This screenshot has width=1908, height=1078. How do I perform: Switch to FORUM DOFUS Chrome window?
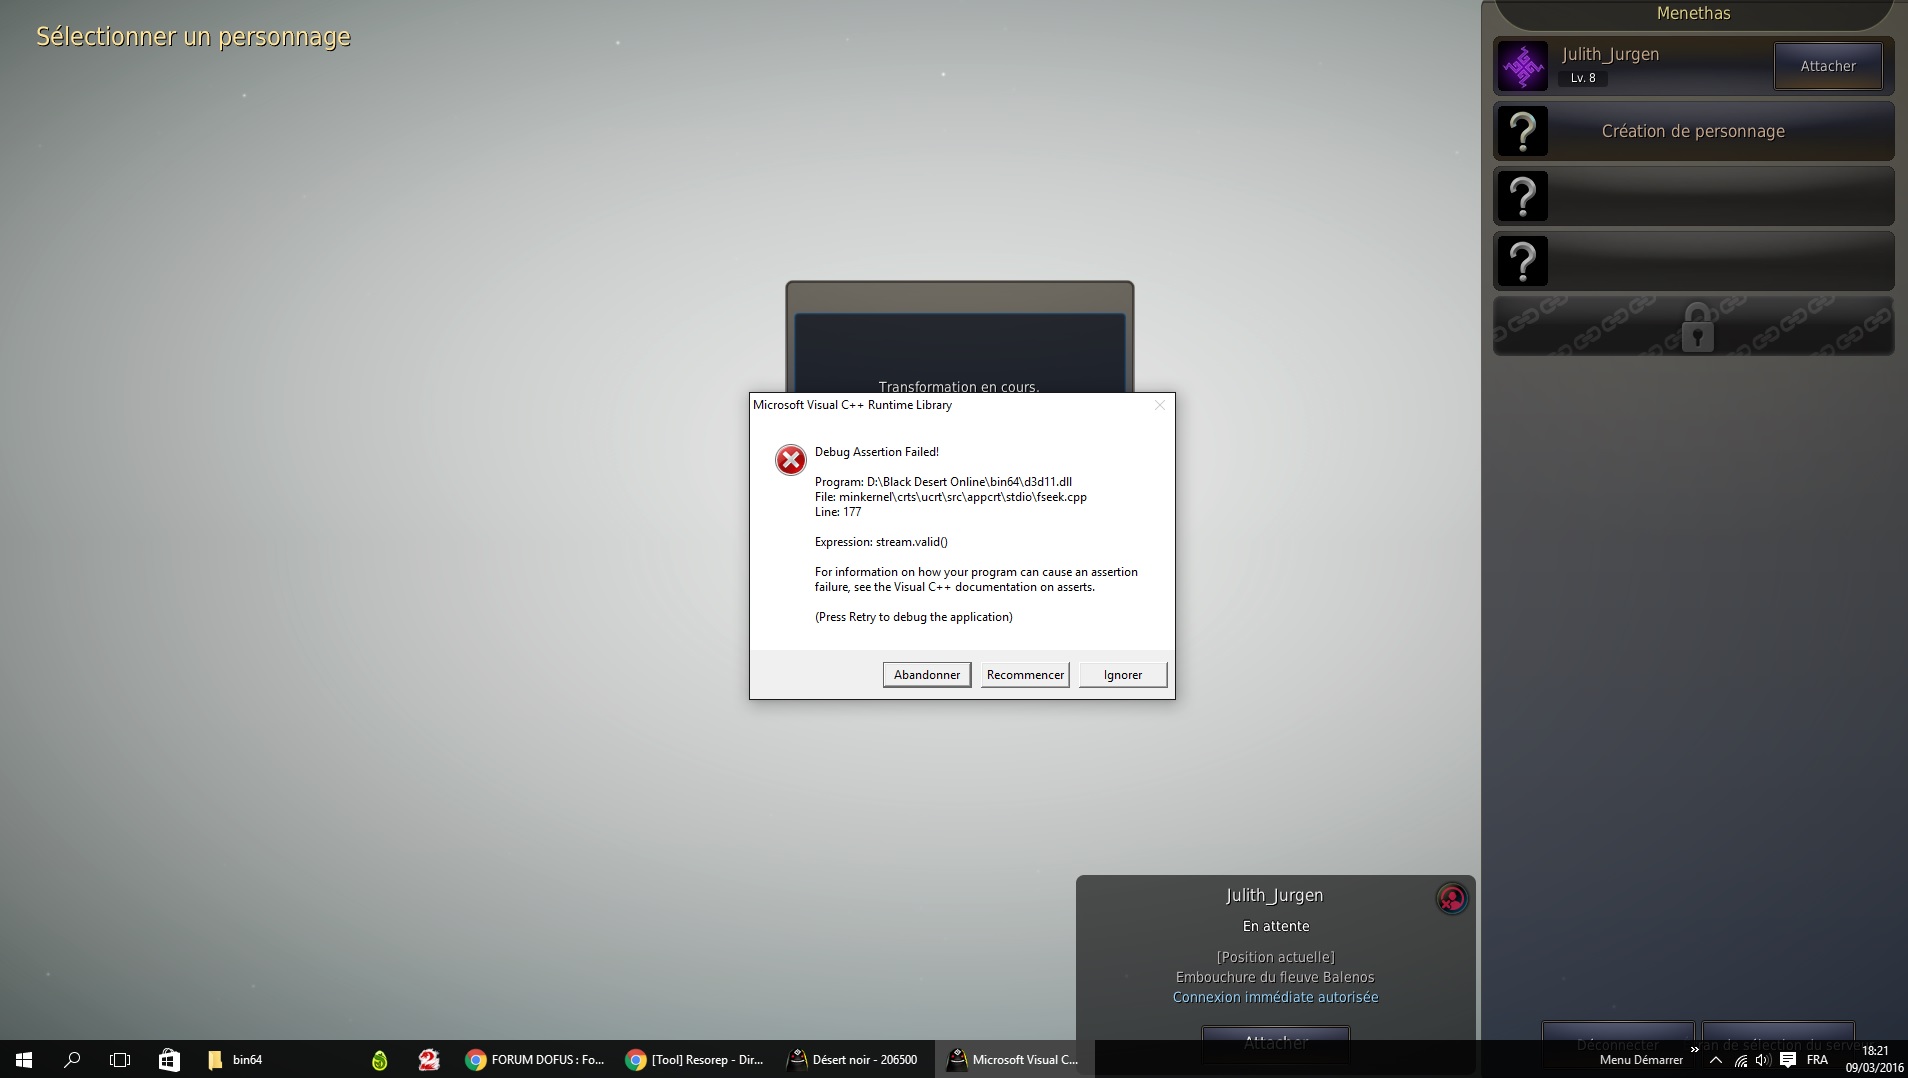tap(535, 1060)
